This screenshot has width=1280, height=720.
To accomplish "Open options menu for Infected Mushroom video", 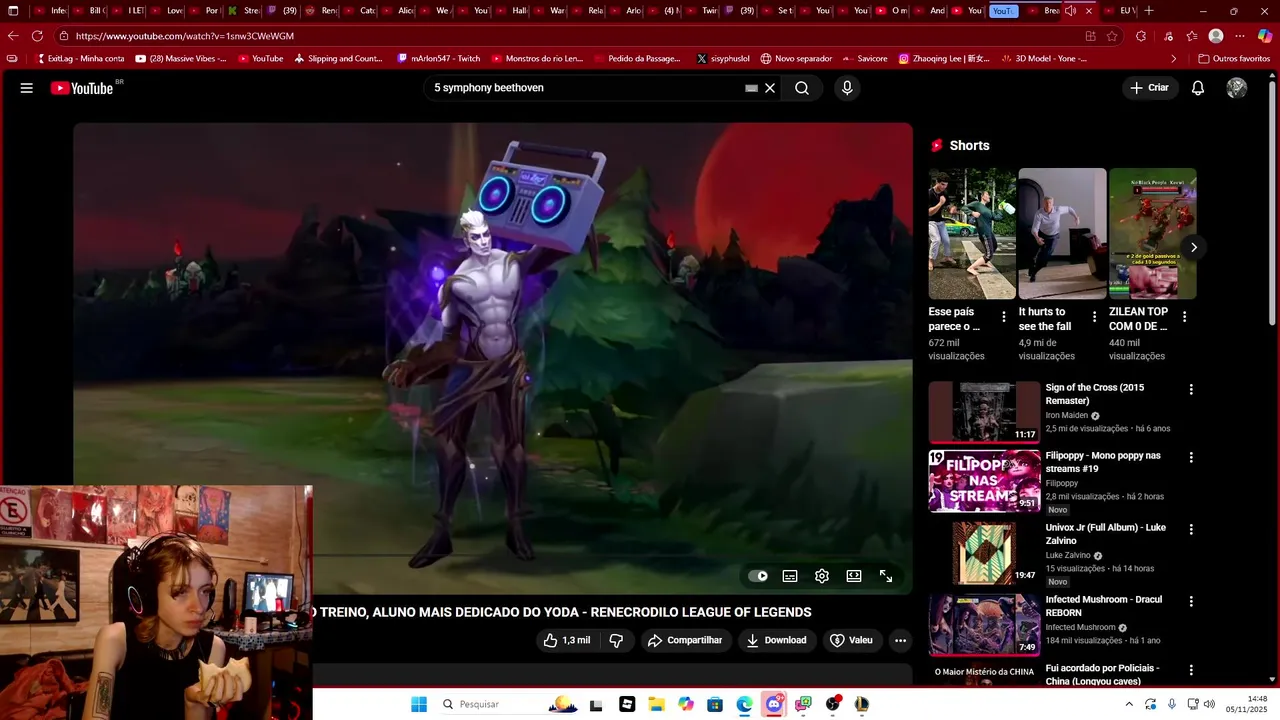I will pos(1190,601).
